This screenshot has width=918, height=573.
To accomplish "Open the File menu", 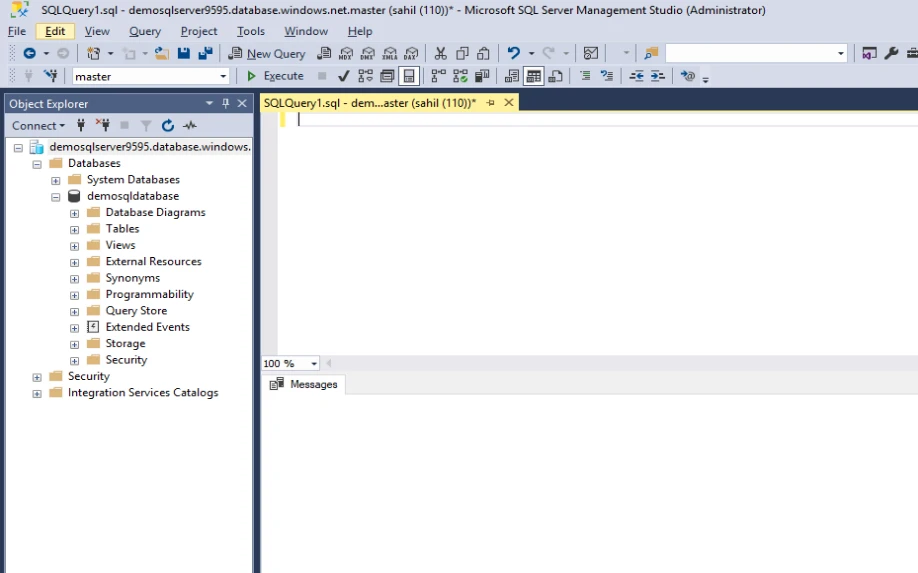I will pos(16,31).
